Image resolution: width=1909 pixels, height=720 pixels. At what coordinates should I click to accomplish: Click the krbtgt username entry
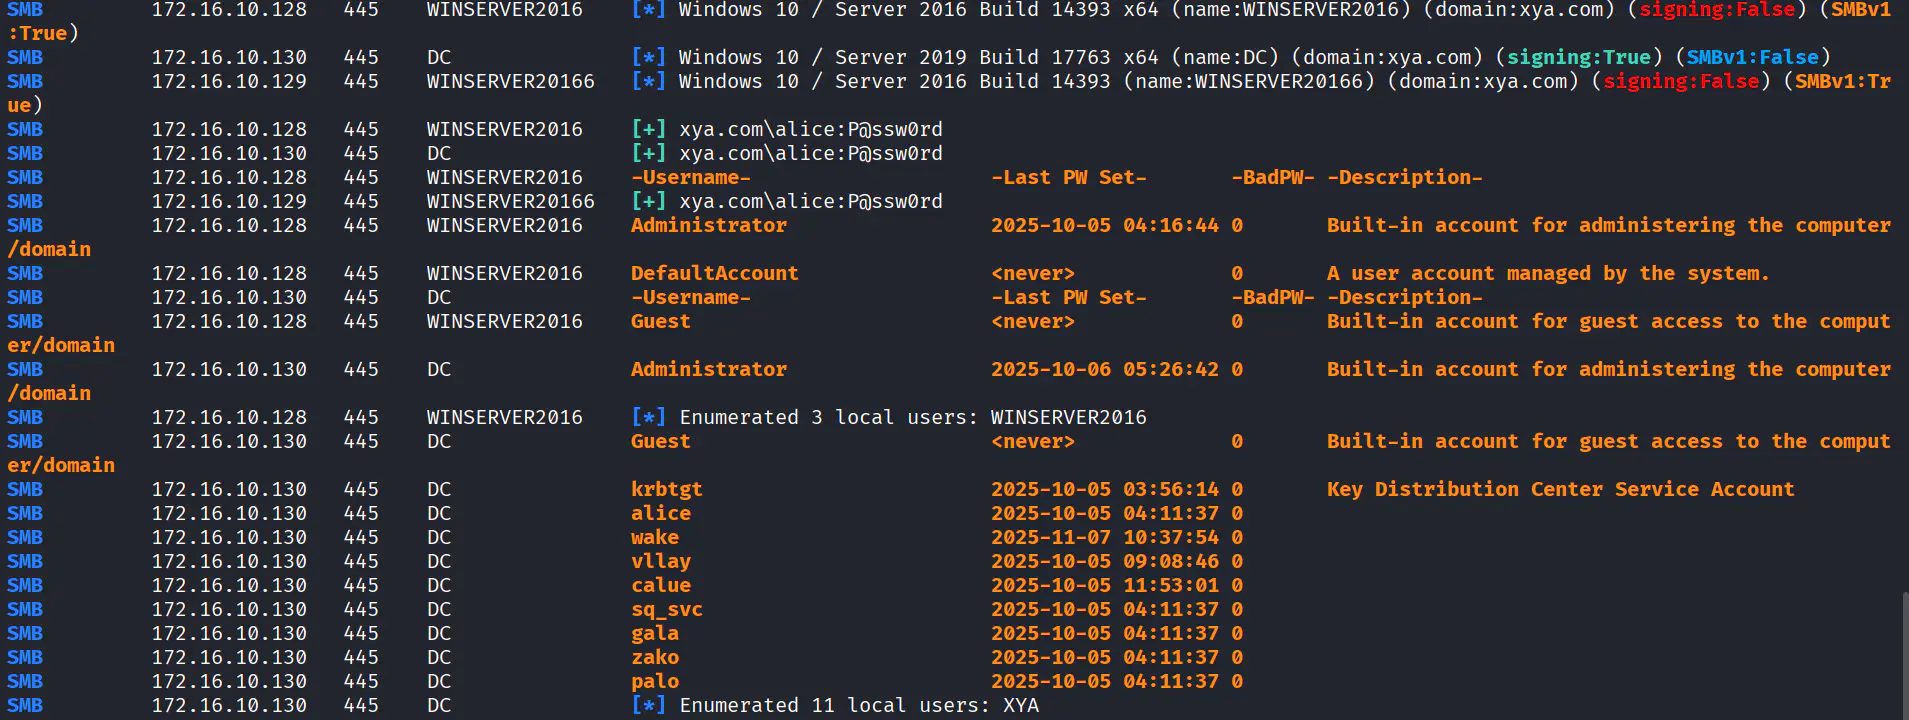coord(666,489)
